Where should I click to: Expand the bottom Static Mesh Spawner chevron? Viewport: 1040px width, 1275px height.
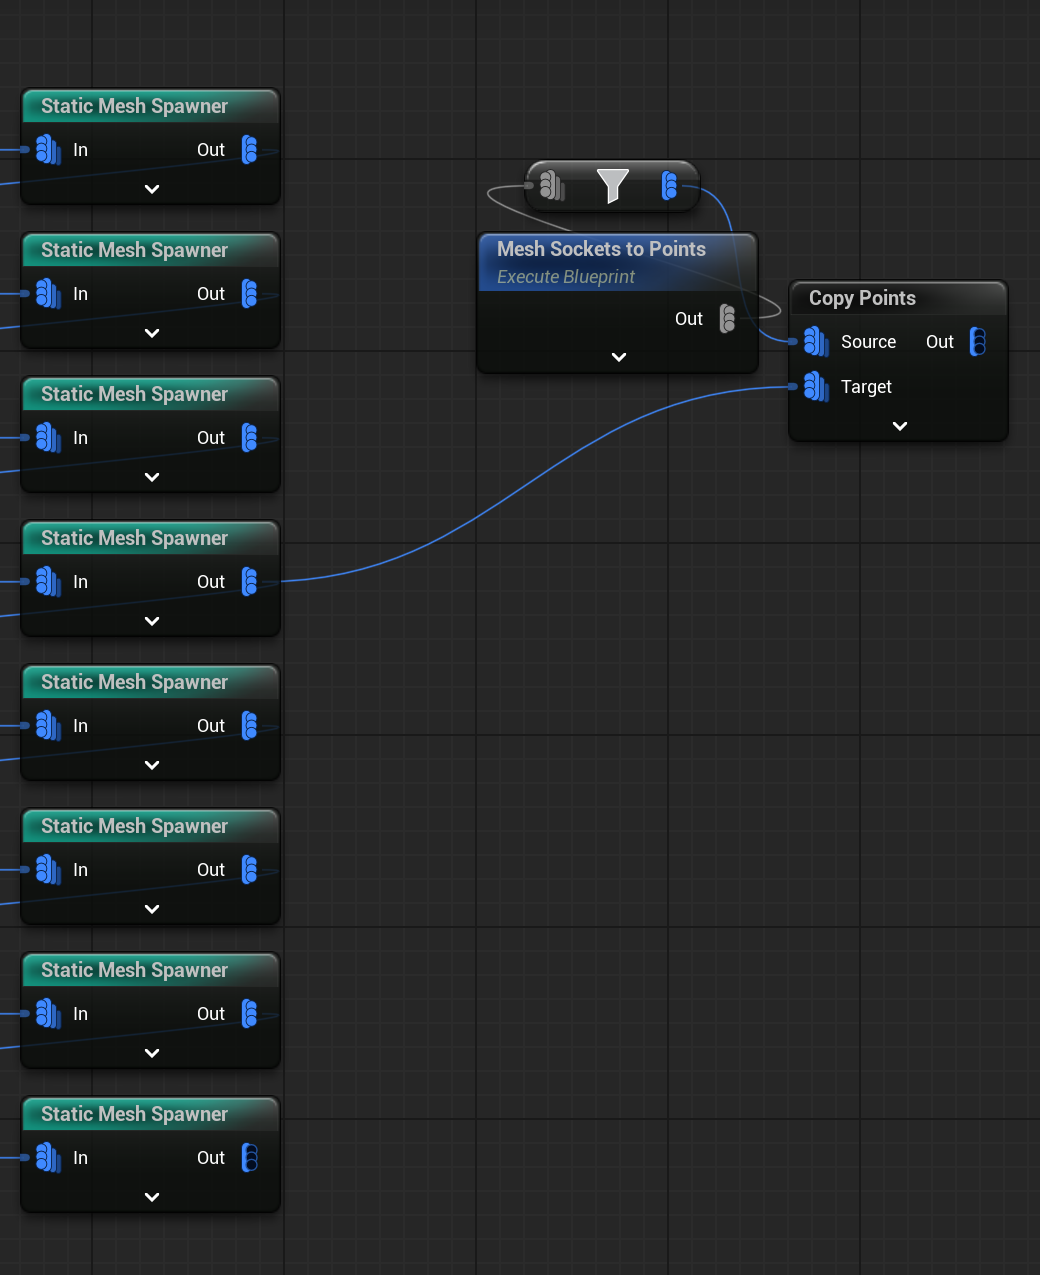[152, 1197]
